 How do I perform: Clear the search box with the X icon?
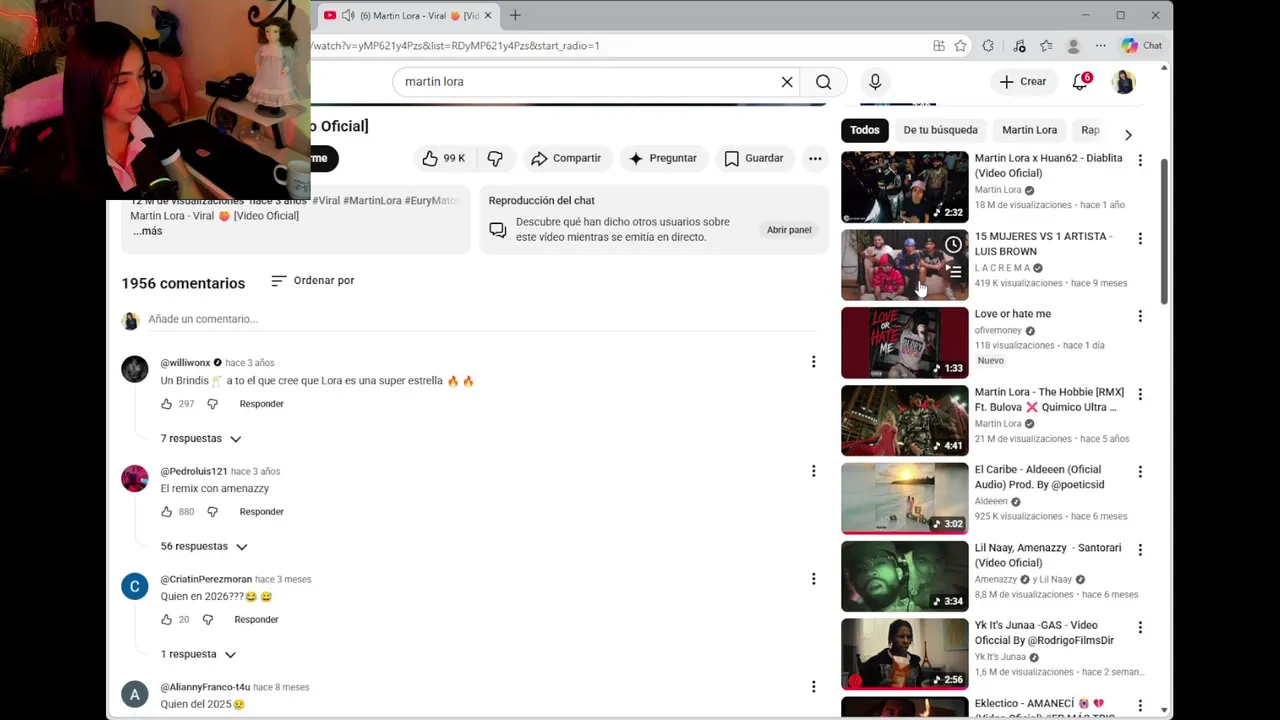pyautogui.click(x=787, y=82)
